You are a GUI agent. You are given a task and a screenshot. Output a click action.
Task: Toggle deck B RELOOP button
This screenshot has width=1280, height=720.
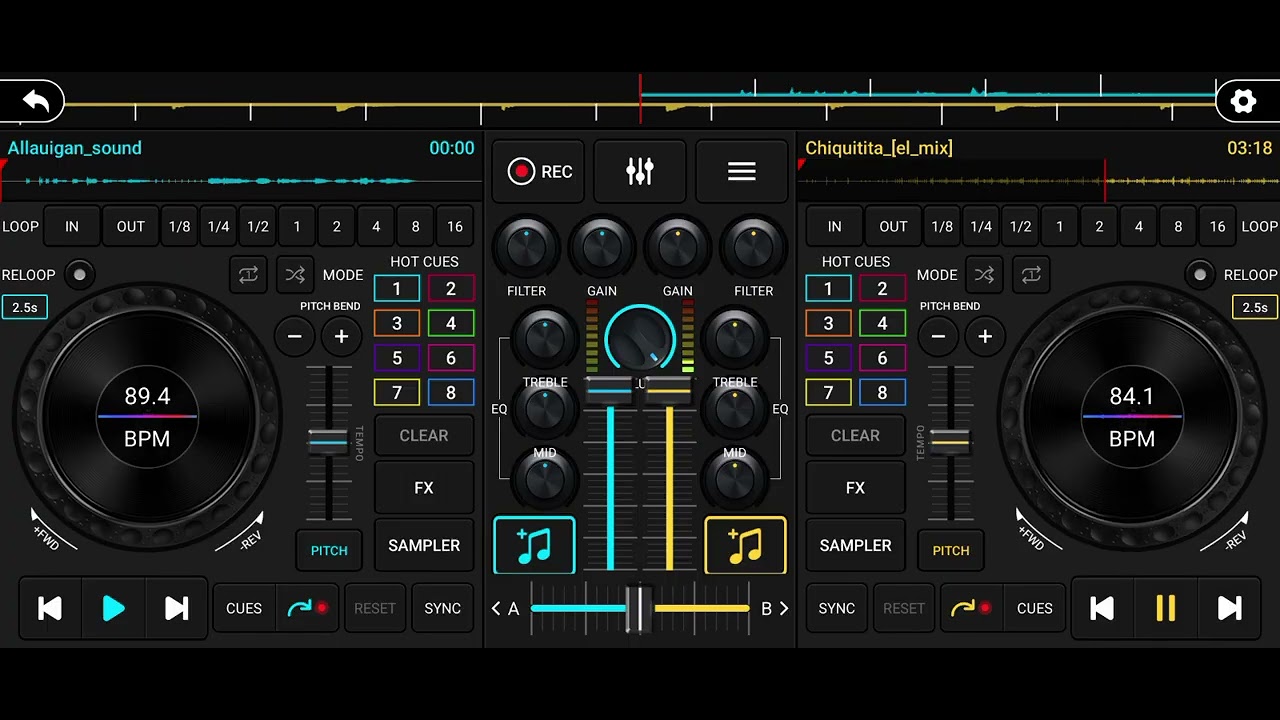click(x=1200, y=274)
